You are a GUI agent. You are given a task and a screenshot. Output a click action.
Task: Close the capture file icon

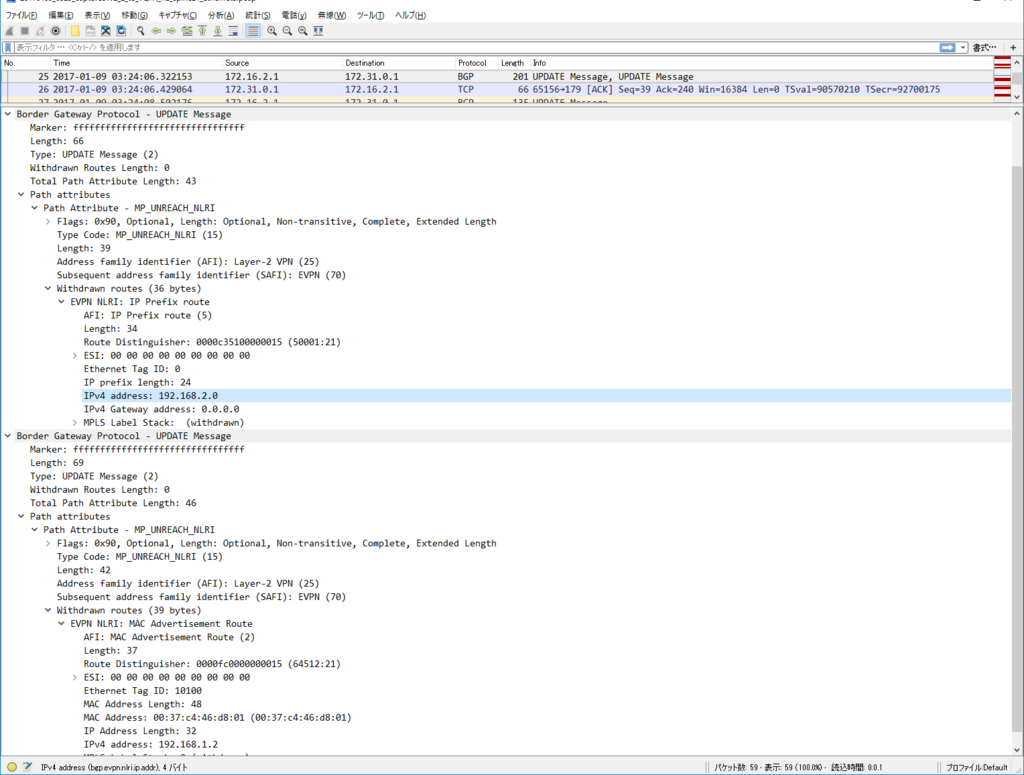106,31
